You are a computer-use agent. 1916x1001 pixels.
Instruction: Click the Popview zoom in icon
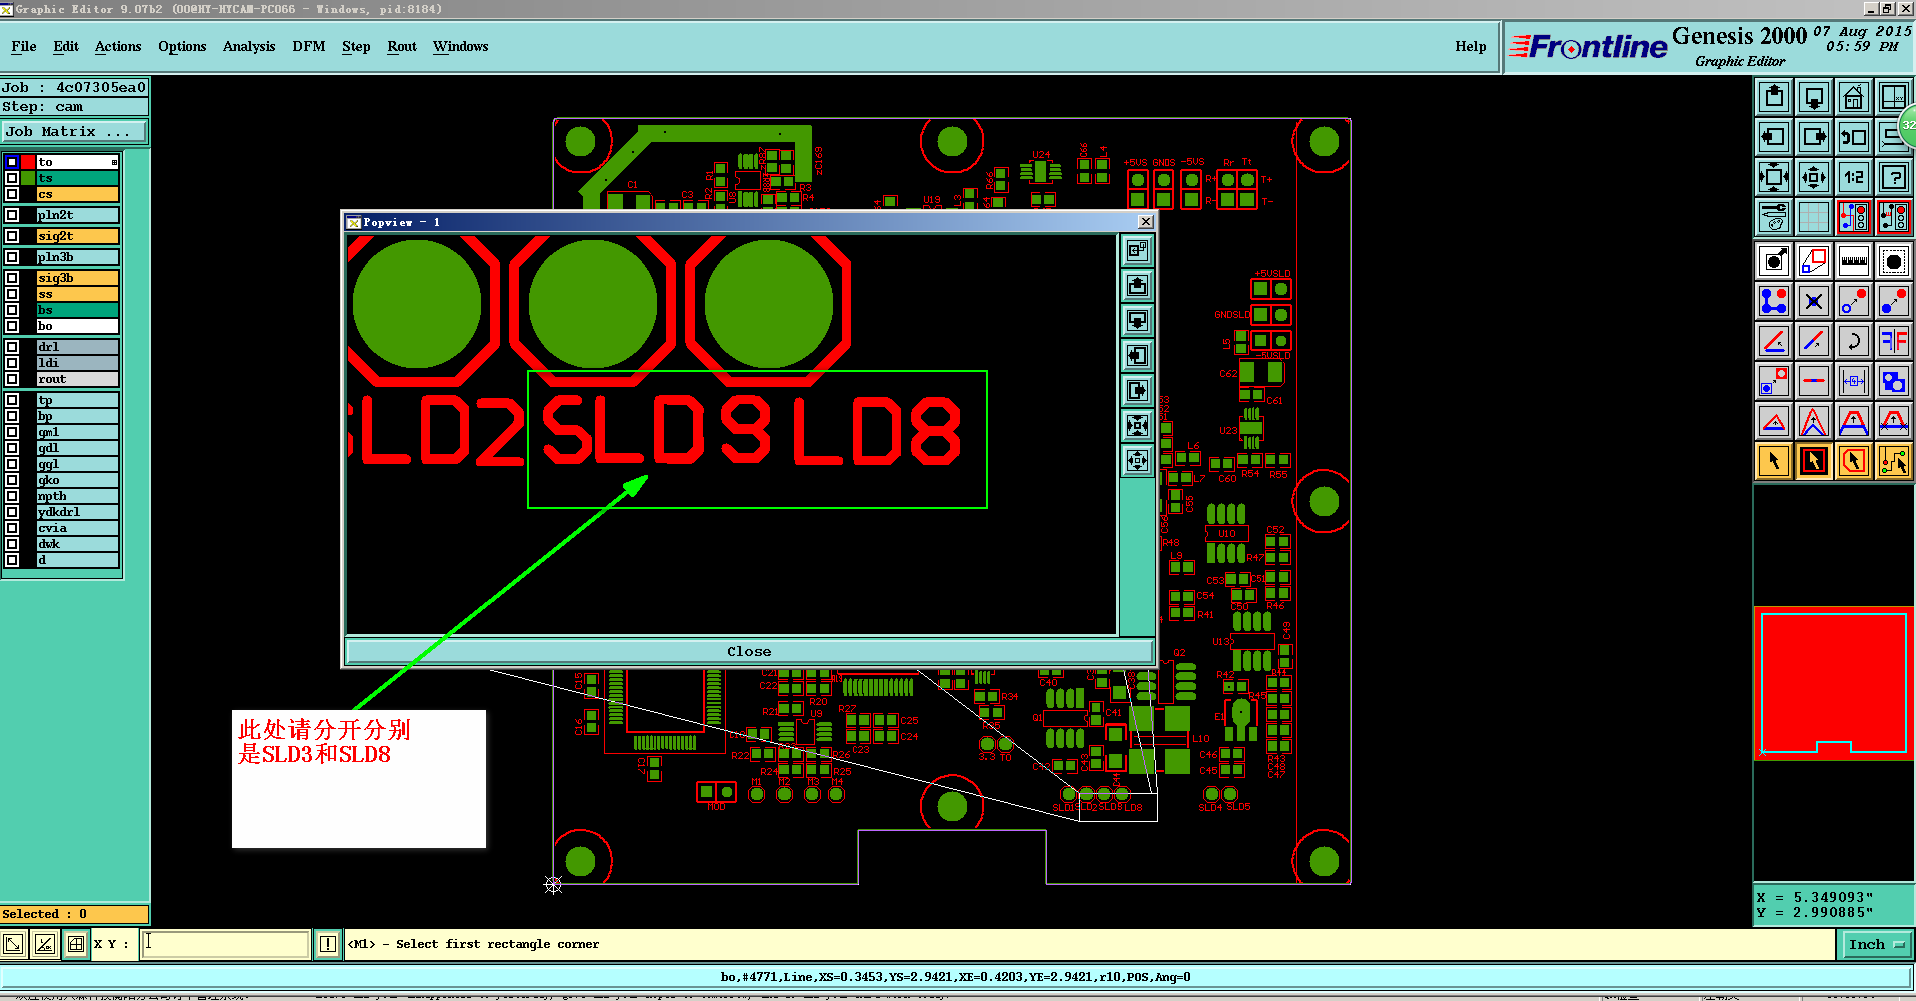[x=1137, y=426]
